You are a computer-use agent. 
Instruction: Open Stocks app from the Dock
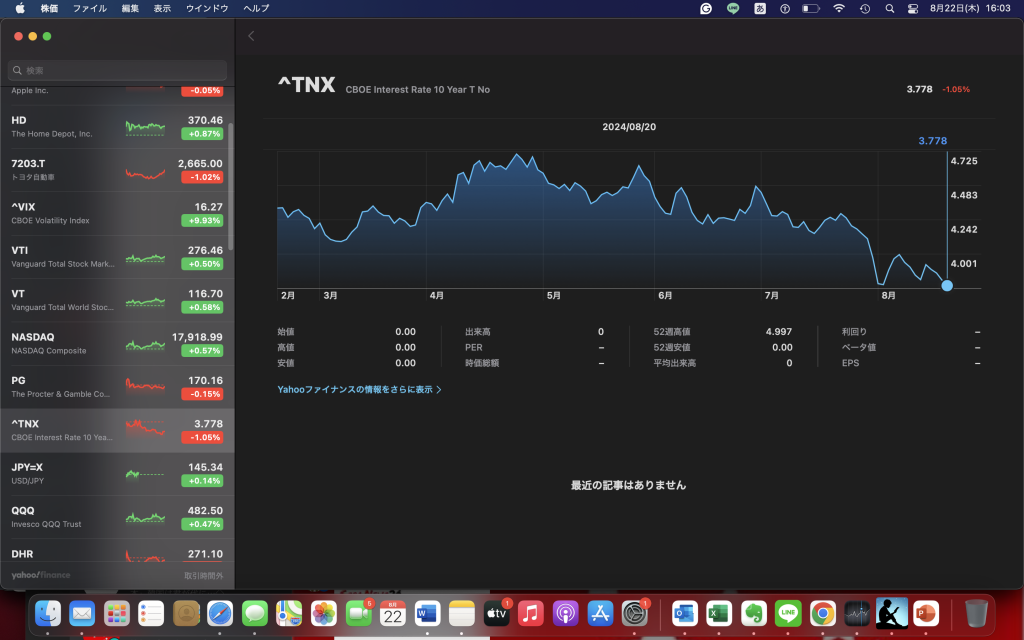[x=857, y=613]
